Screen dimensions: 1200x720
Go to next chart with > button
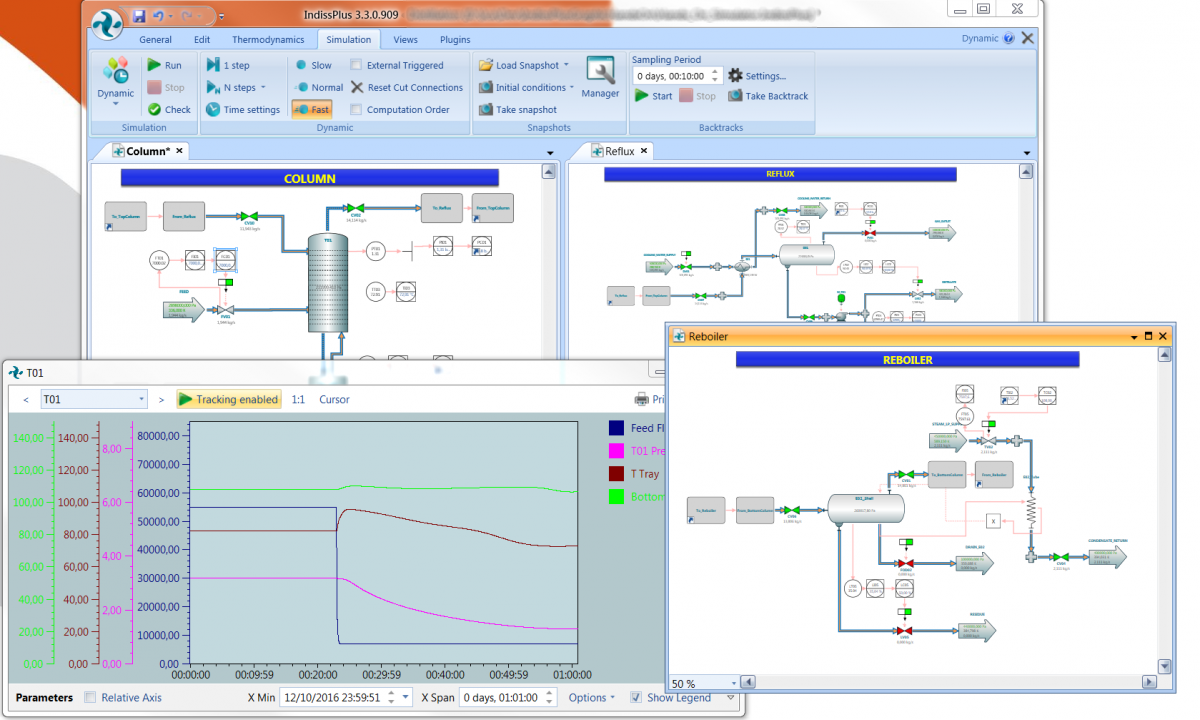pyautogui.click(x=161, y=400)
